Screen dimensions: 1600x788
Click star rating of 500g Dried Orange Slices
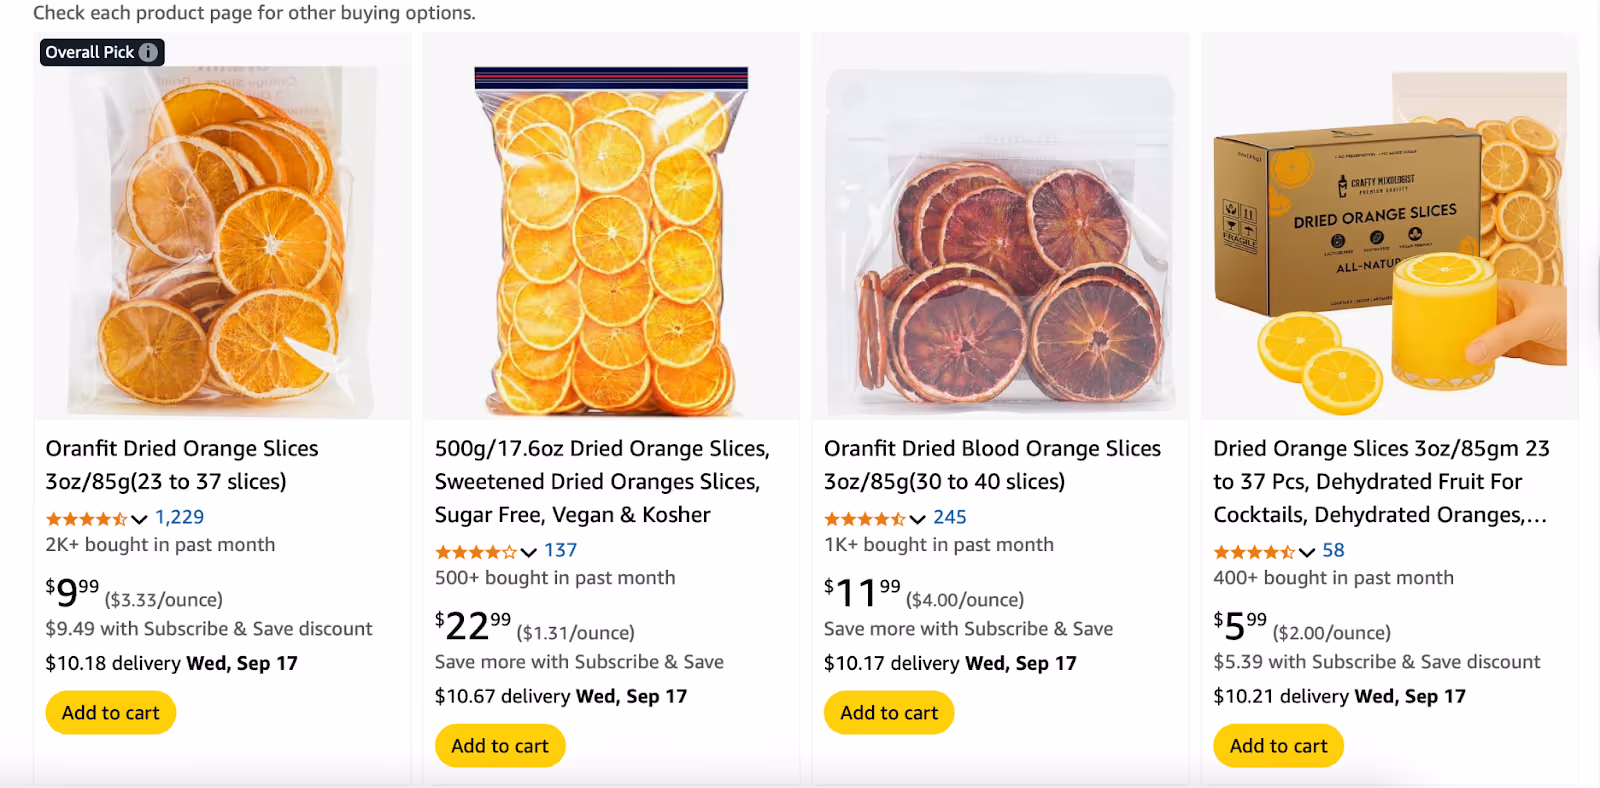pyautogui.click(x=475, y=551)
